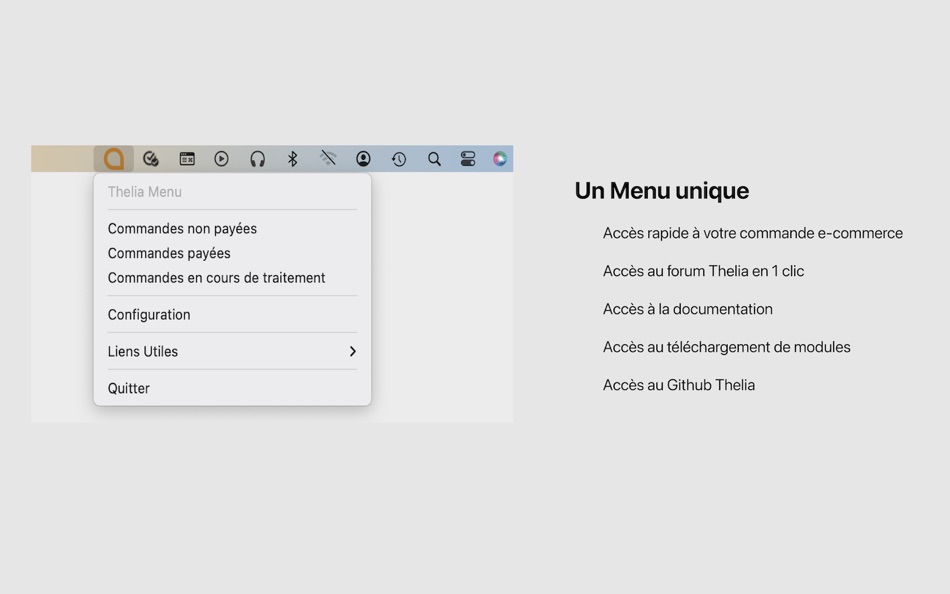The height and width of the screenshot is (594, 950).
Task: Choose Quitter to exit Thelia Menu
Action: [232, 388]
